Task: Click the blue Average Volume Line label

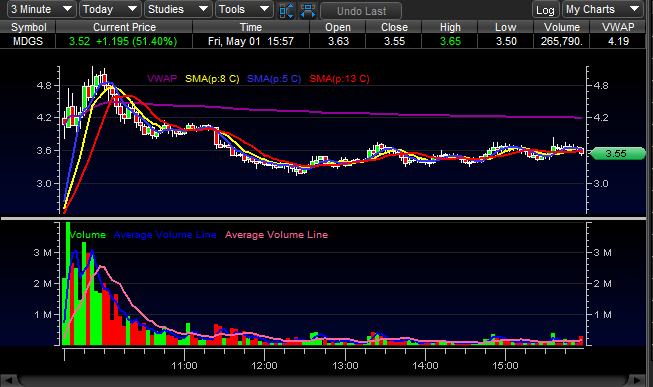Action: click(x=165, y=235)
